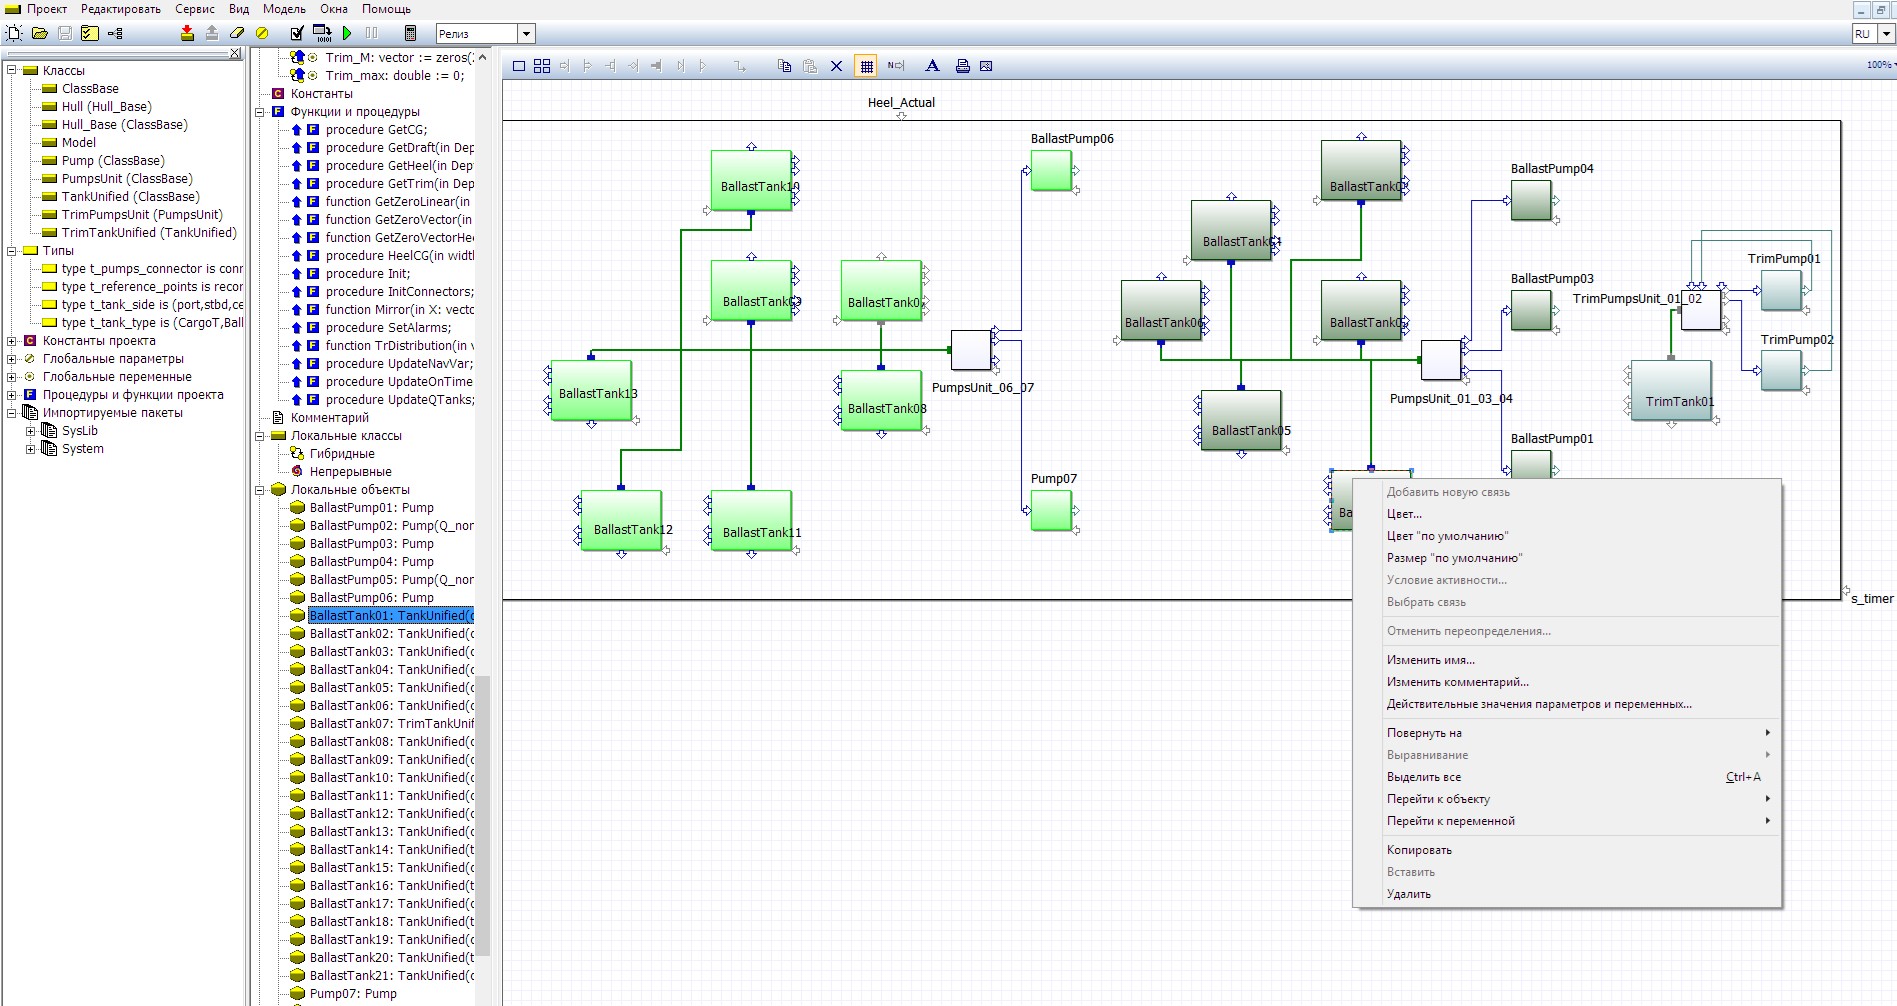Open the Проект menu

coord(47,9)
